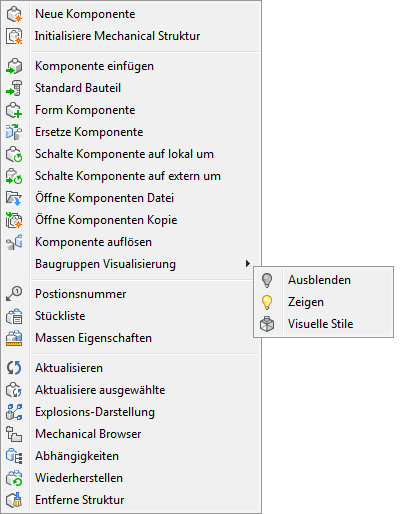The image size is (400, 514).
Task: Click the Mechanical Browser tree icon
Action: (x=14, y=434)
